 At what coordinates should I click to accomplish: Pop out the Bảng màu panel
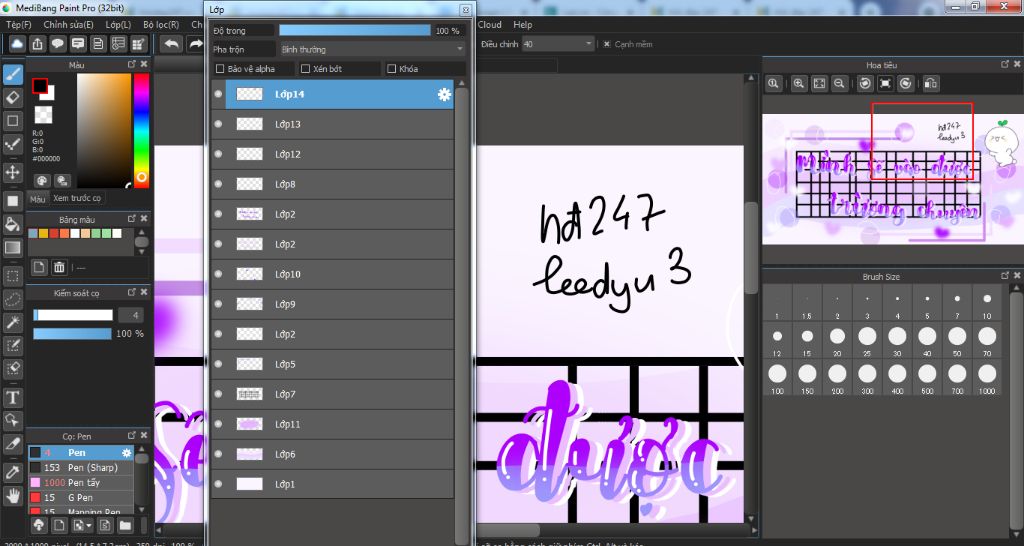point(131,219)
